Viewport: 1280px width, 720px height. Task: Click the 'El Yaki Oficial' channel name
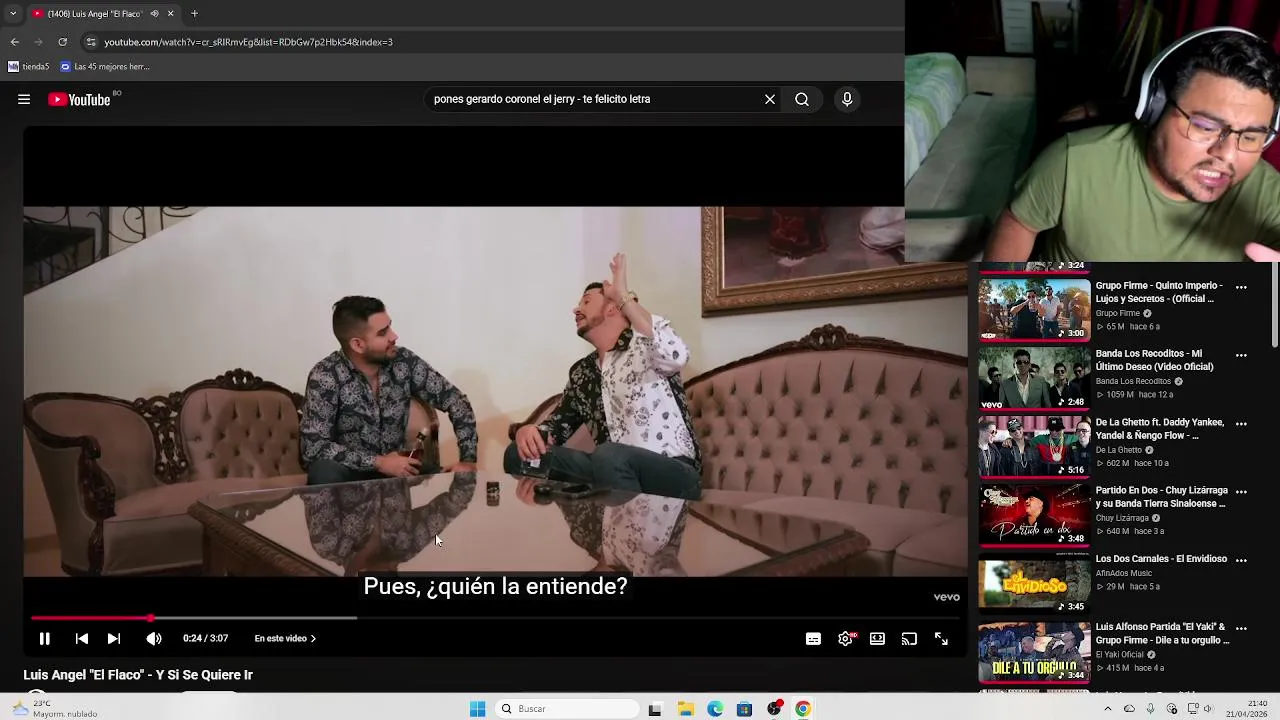(1120, 655)
